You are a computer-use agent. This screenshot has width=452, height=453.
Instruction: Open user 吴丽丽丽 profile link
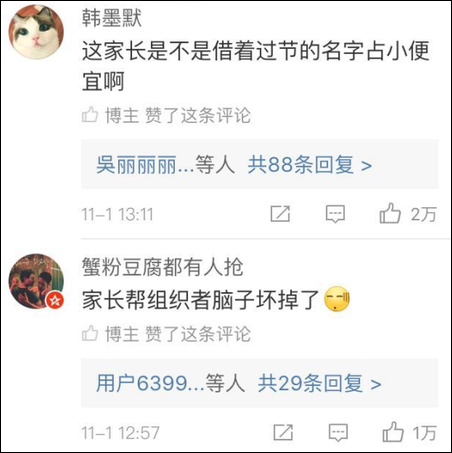tap(136, 165)
